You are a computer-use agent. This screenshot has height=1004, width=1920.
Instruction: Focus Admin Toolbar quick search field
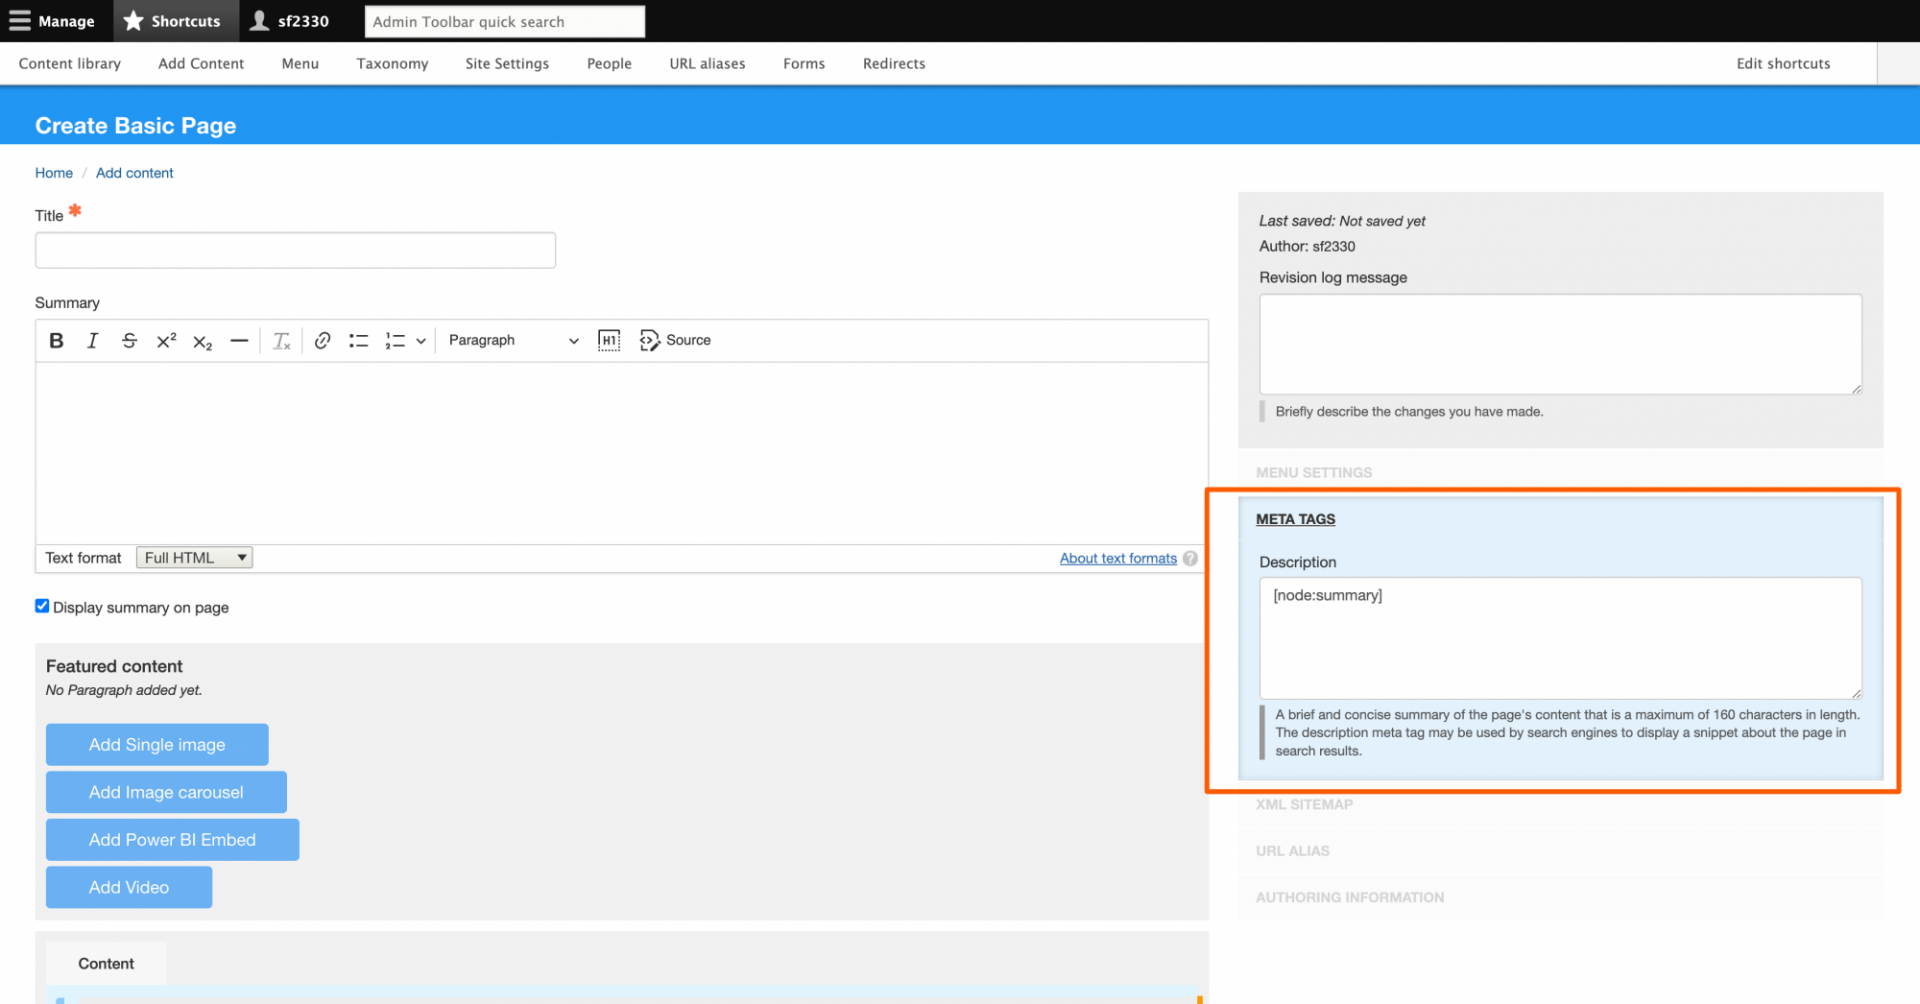click(x=505, y=22)
